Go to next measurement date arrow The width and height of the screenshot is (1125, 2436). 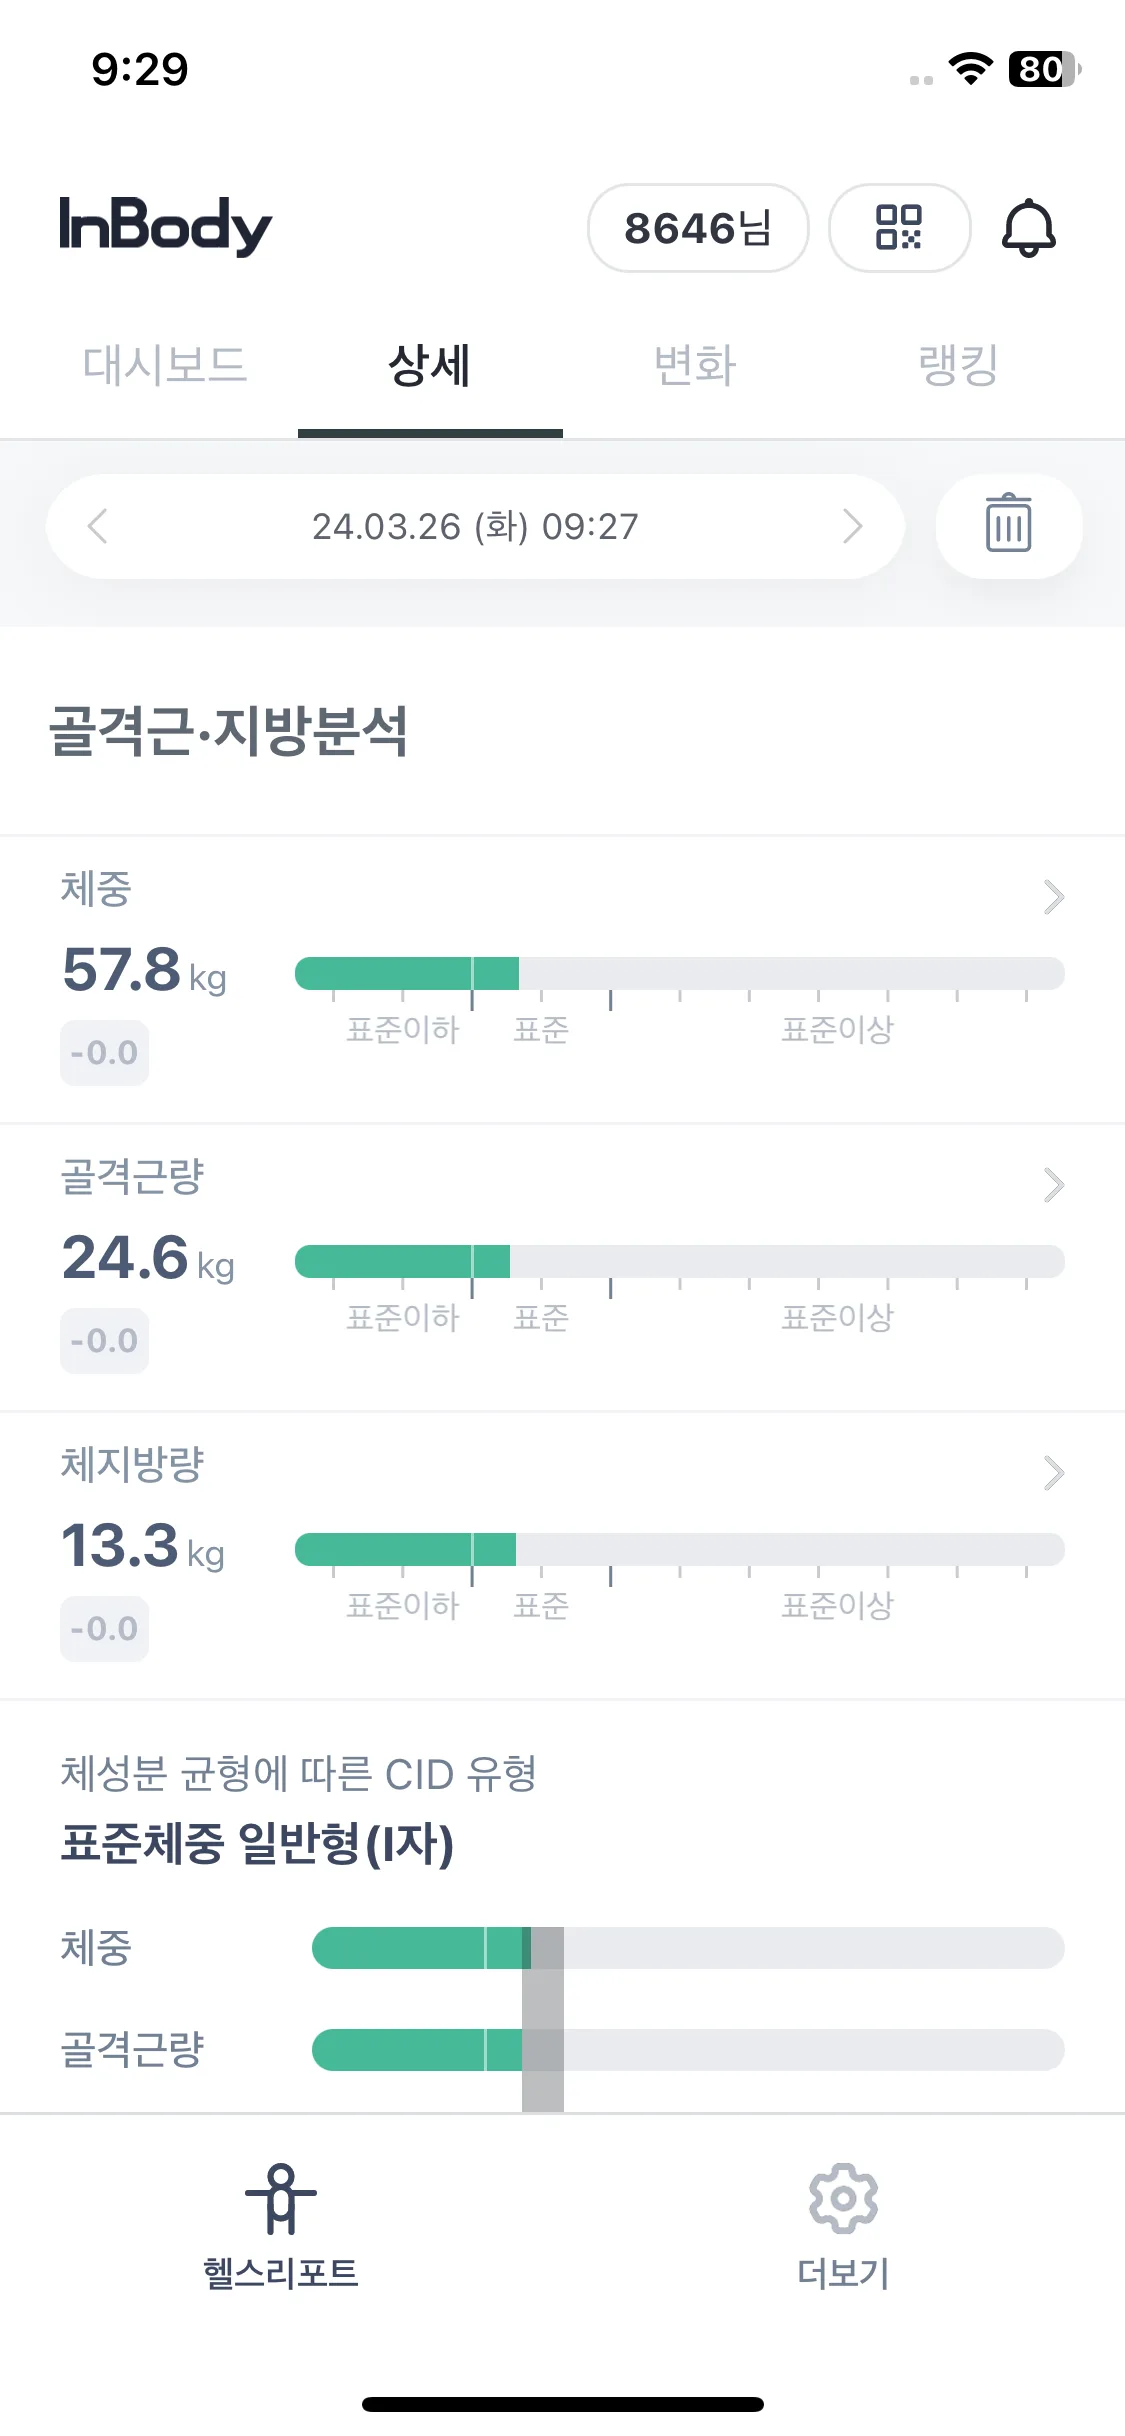[x=852, y=526]
